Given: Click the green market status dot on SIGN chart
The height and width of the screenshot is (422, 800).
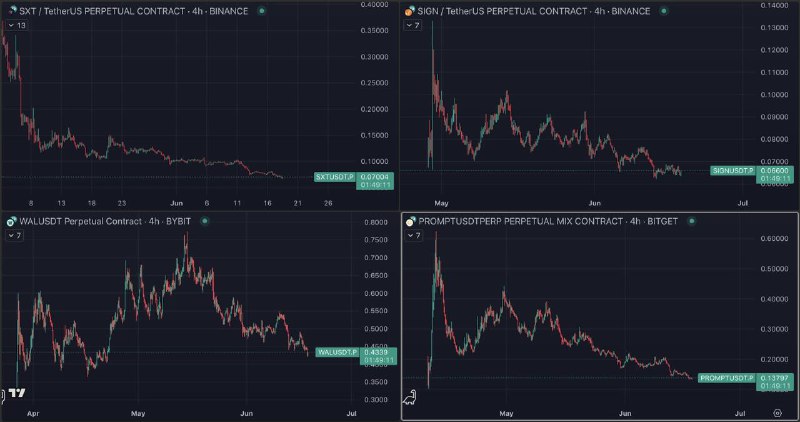Looking at the screenshot, I should [x=664, y=11].
